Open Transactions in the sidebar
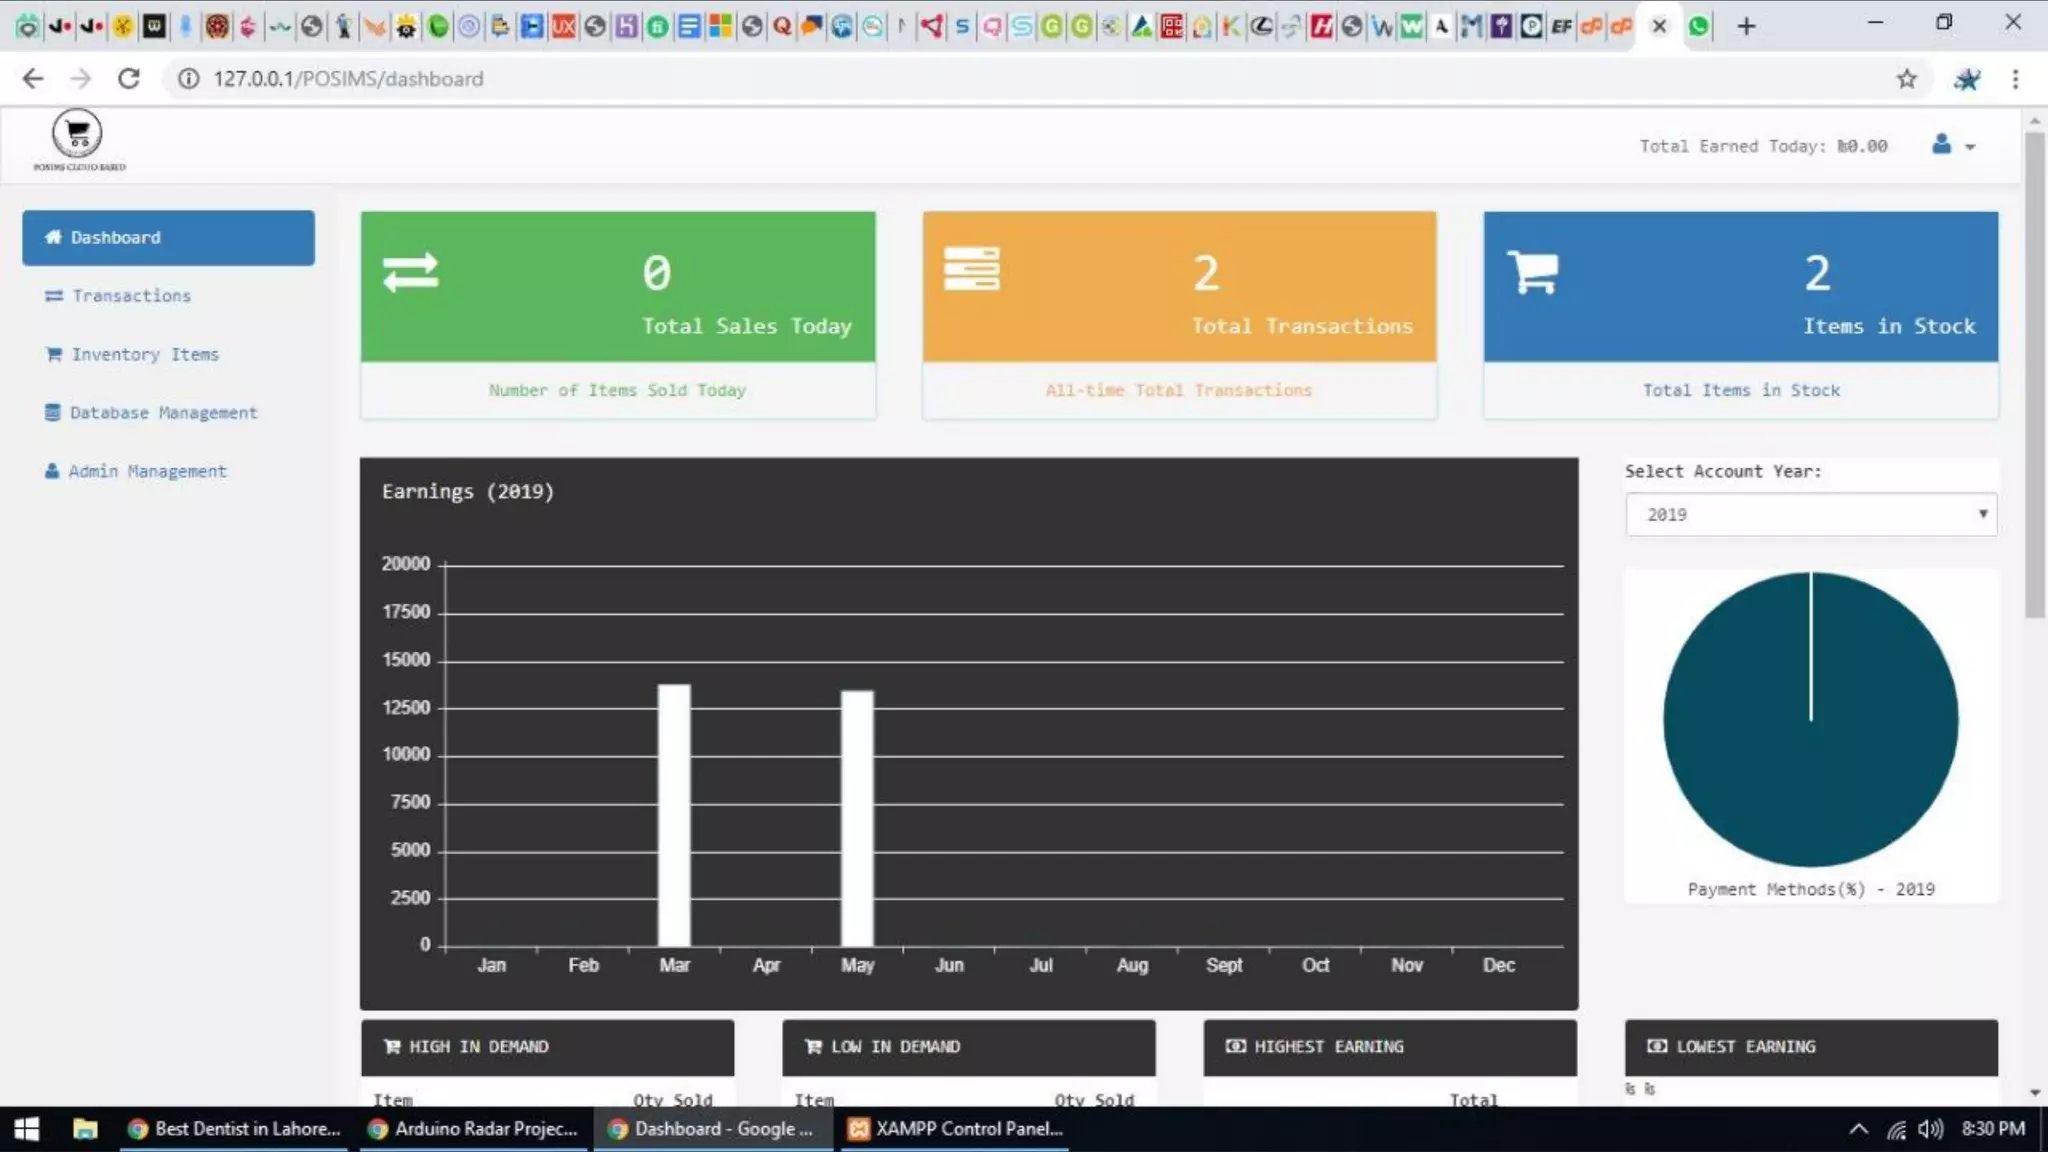 (117, 295)
